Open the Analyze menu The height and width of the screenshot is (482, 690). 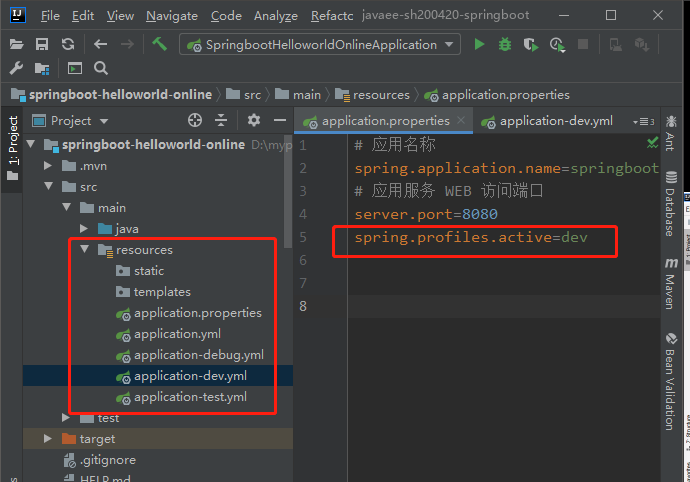pos(276,16)
